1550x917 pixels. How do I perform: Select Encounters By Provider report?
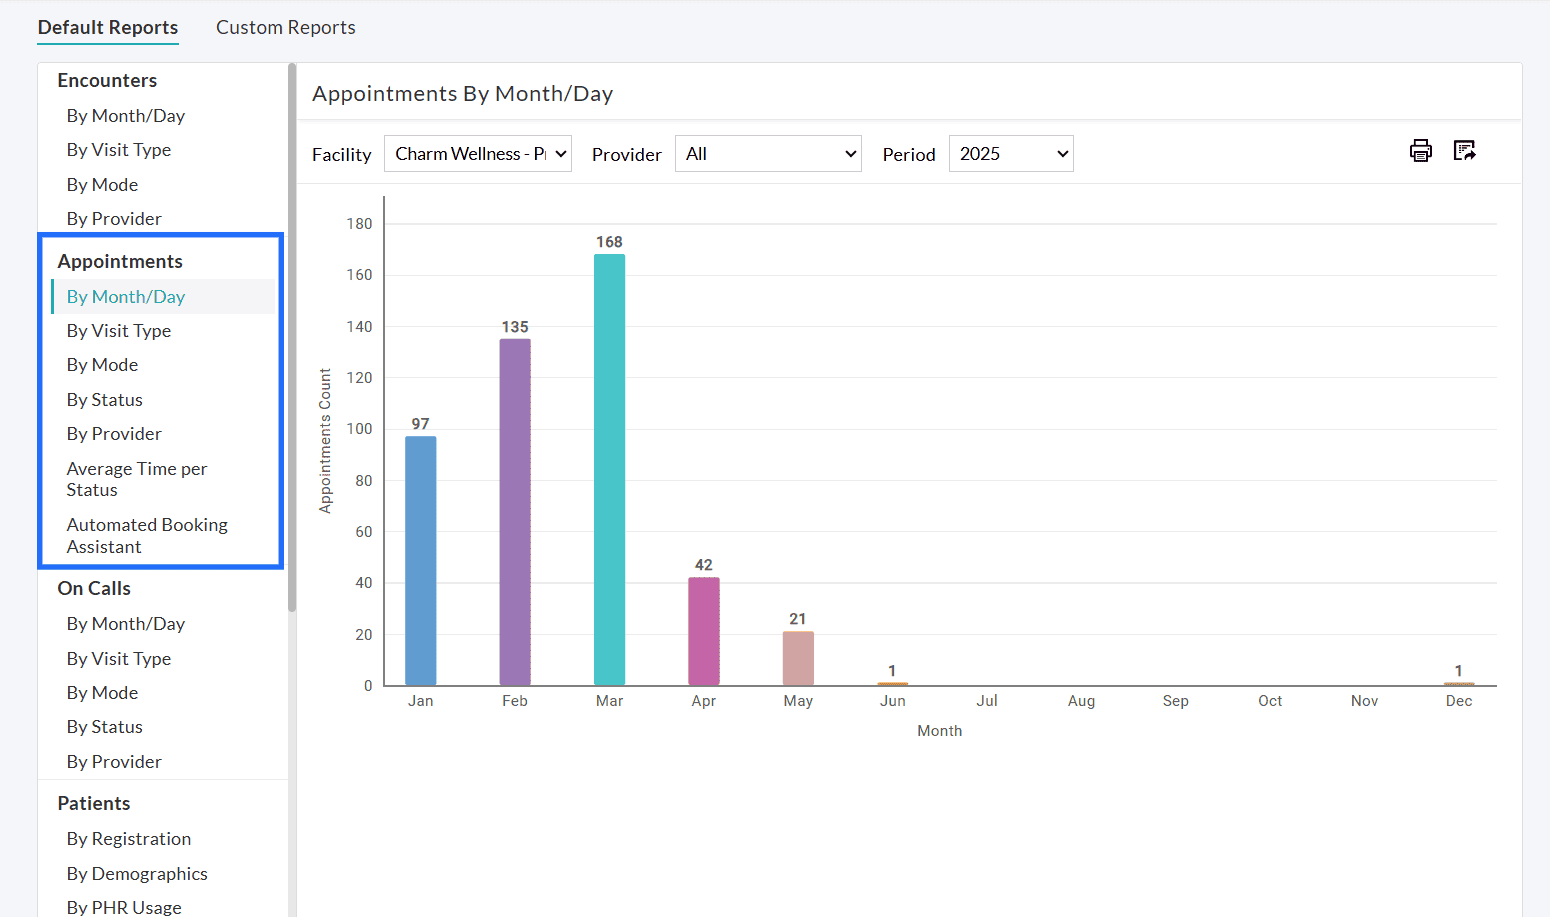coord(113,218)
